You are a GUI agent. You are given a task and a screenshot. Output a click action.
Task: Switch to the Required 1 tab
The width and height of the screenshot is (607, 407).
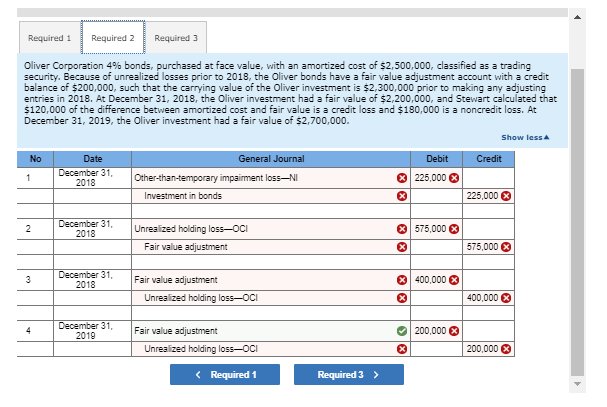tap(50, 38)
